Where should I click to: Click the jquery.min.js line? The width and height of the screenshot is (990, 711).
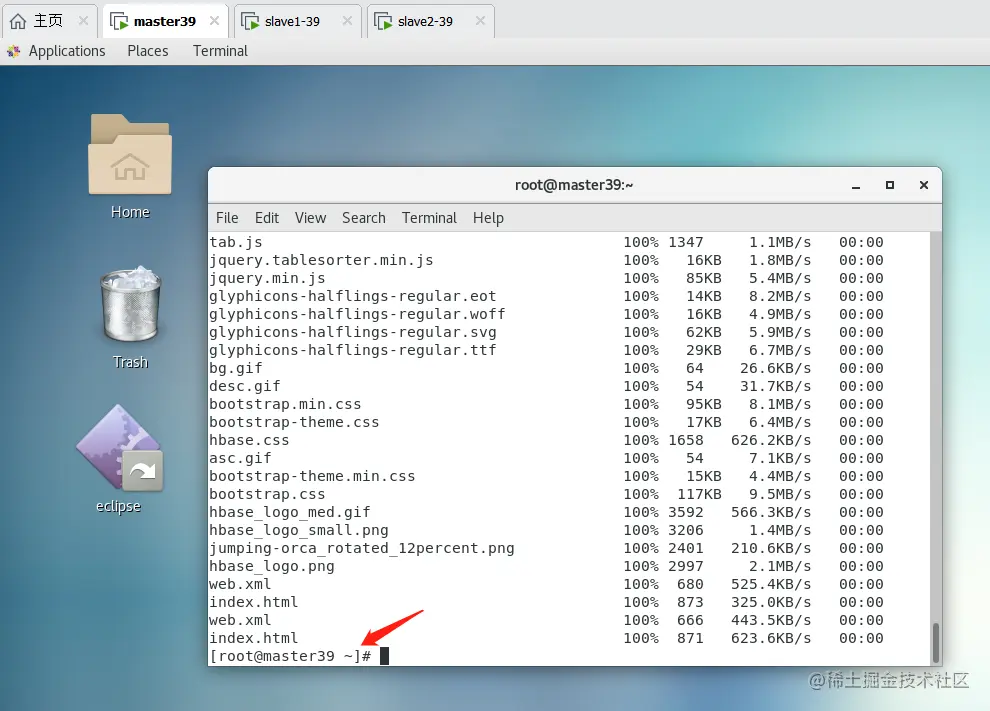tap(546, 278)
